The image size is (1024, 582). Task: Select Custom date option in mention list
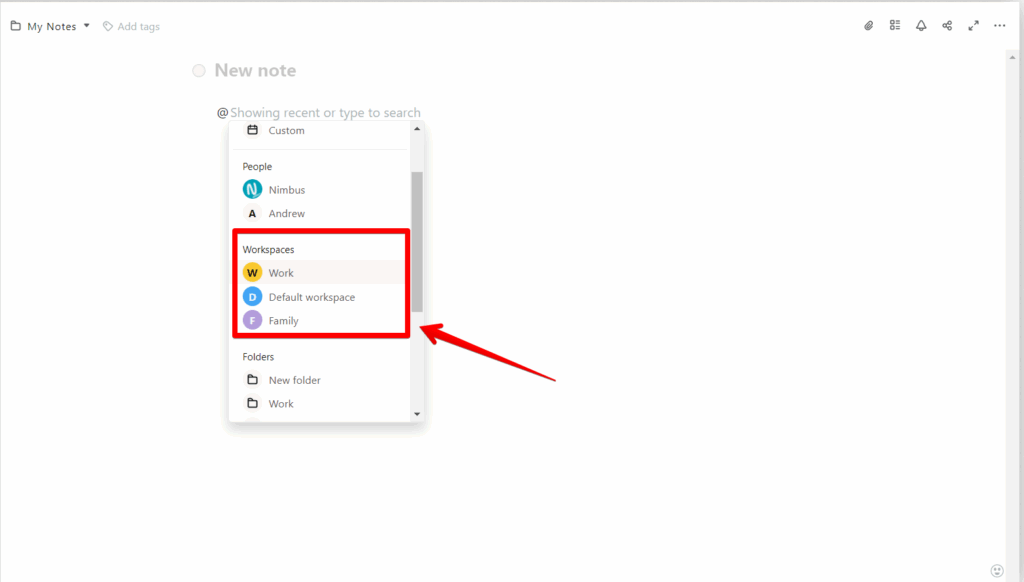[286, 131]
